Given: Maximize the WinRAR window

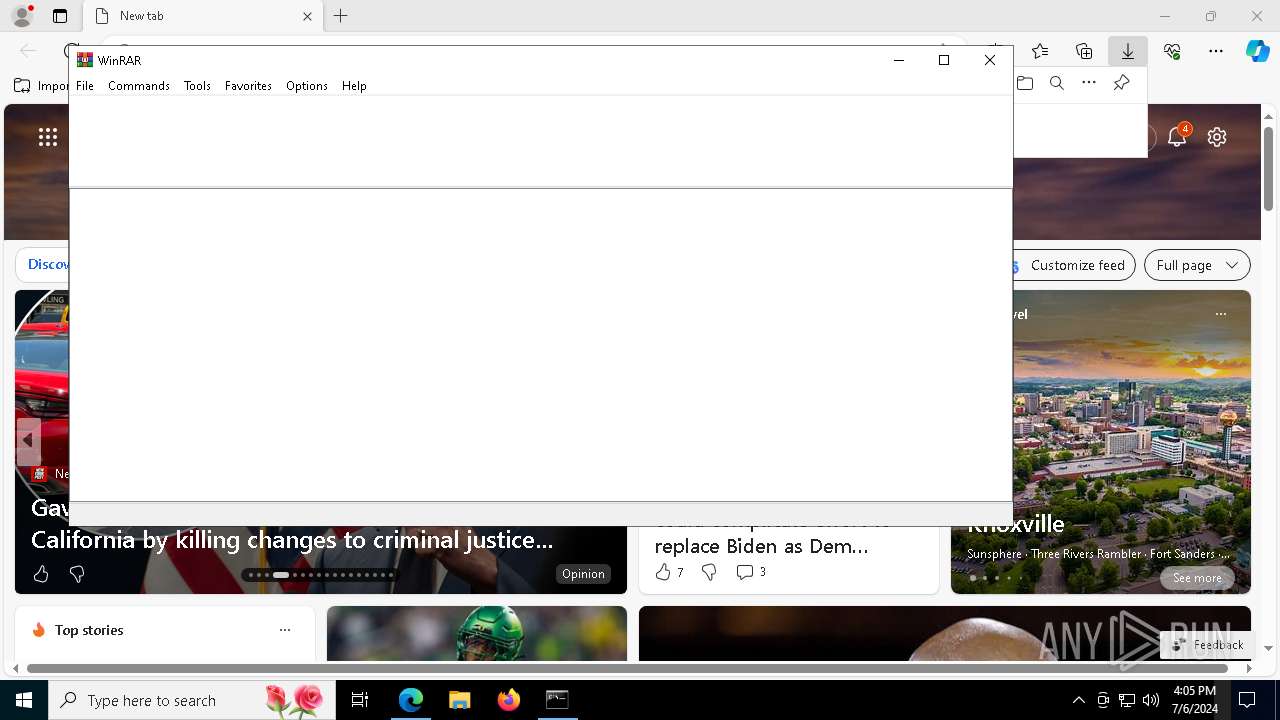Looking at the screenshot, I should [x=944, y=60].
